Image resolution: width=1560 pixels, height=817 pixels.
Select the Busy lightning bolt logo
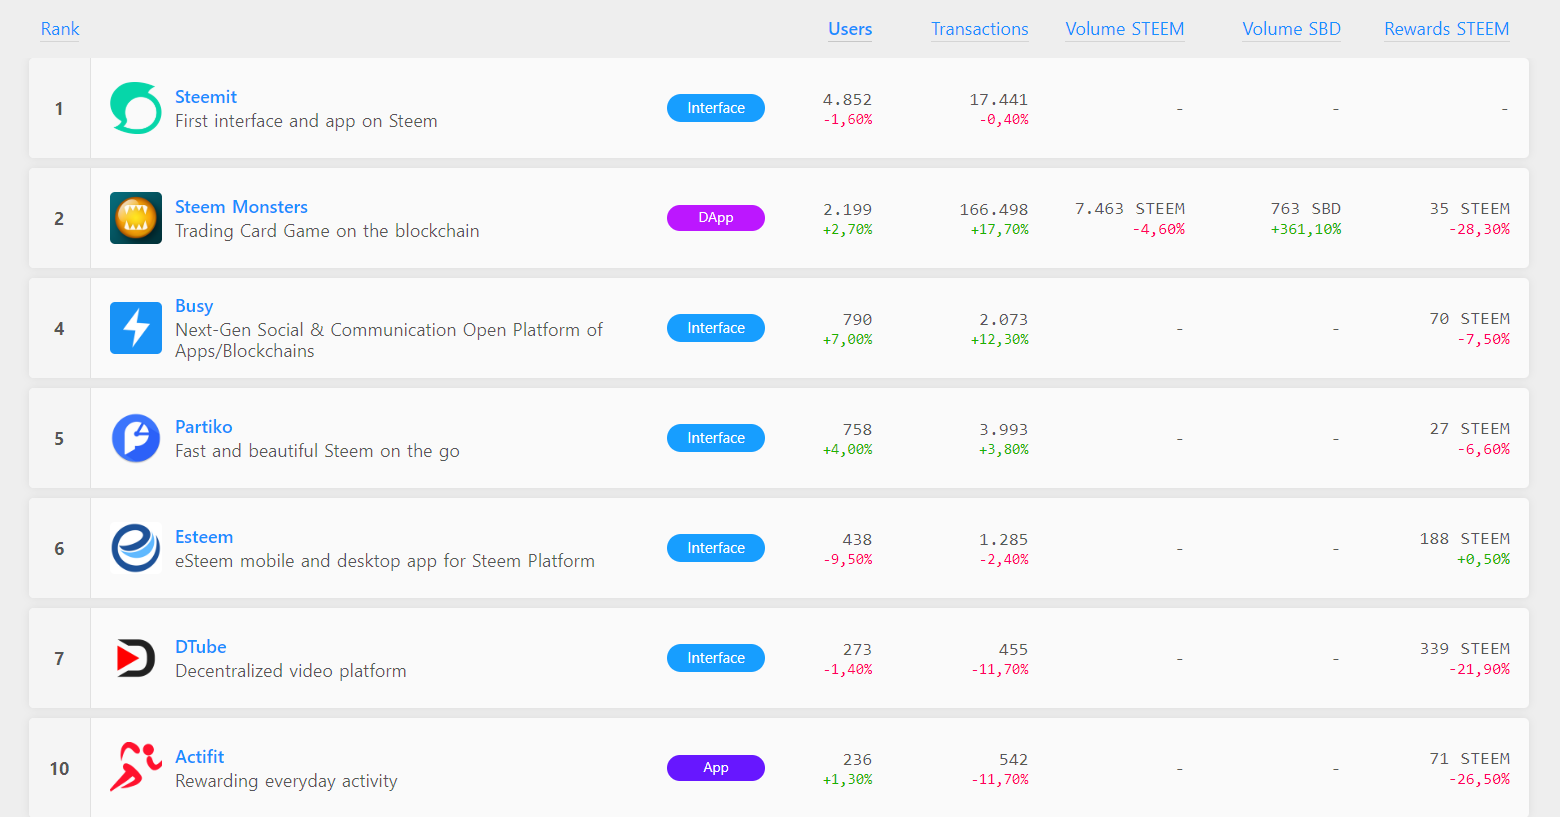[x=136, y=328]
